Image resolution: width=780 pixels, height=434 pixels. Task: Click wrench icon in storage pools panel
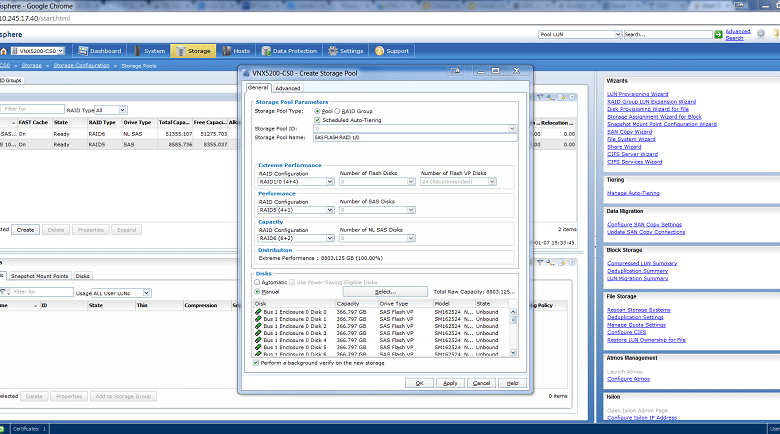pos(550,97)
